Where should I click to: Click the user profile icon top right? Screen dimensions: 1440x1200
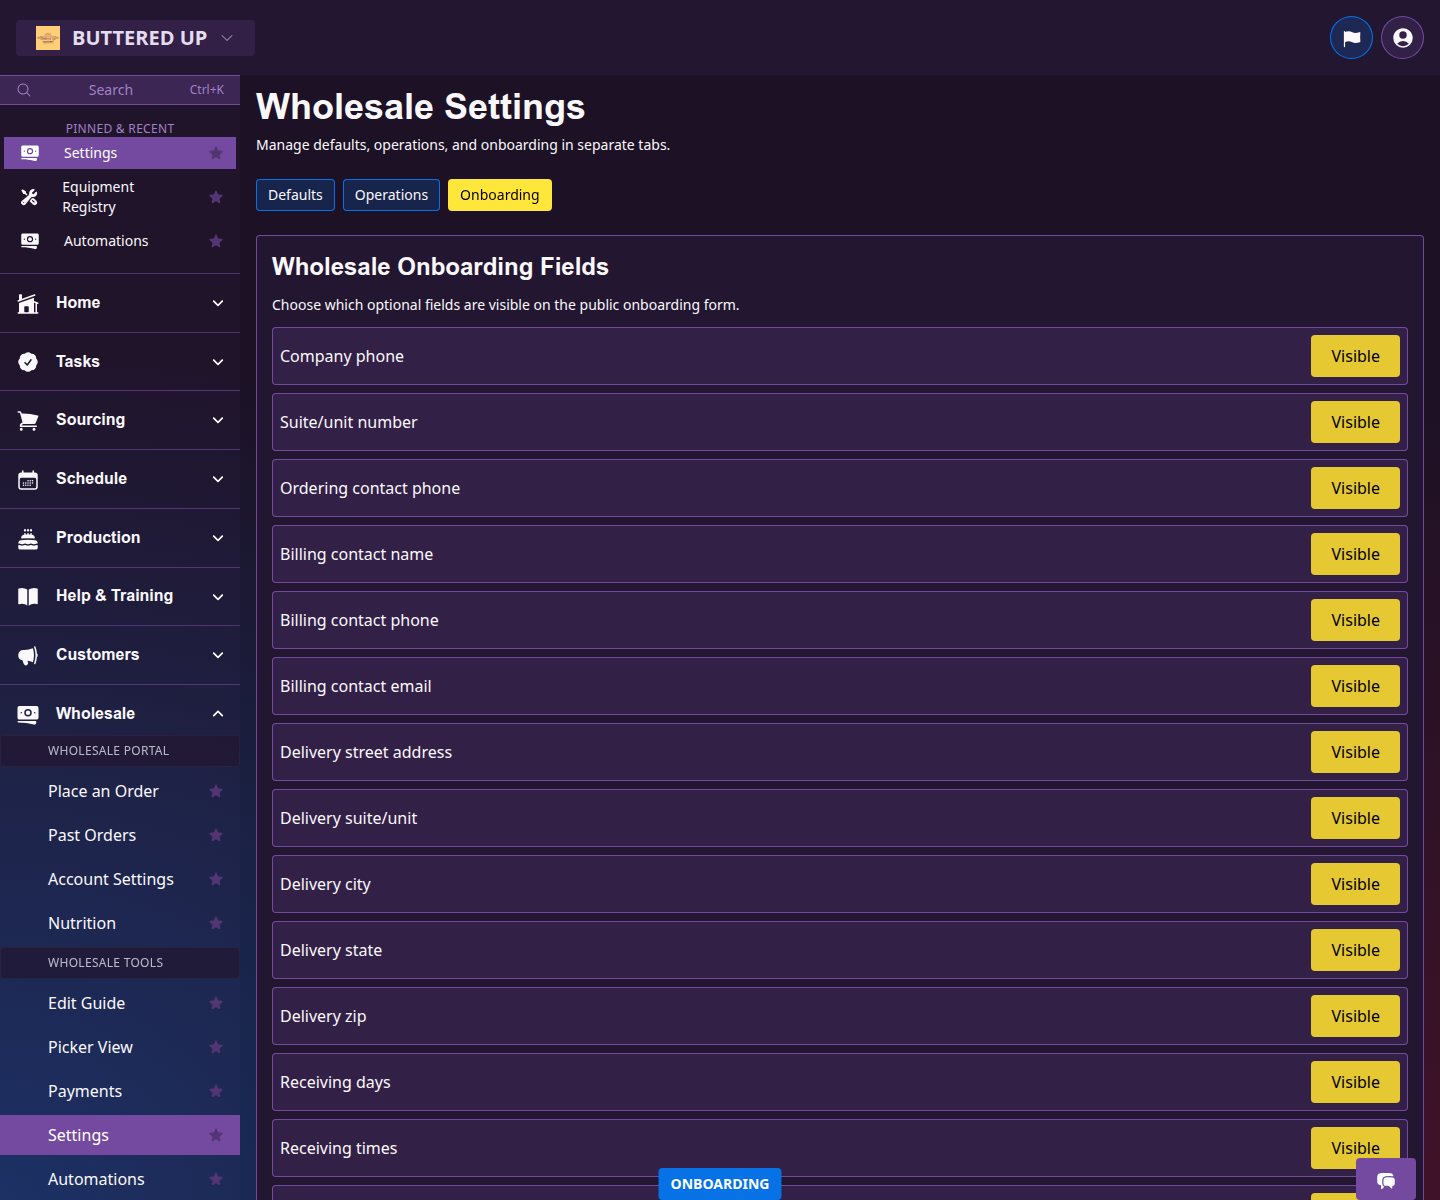(x=1401, y=37)
